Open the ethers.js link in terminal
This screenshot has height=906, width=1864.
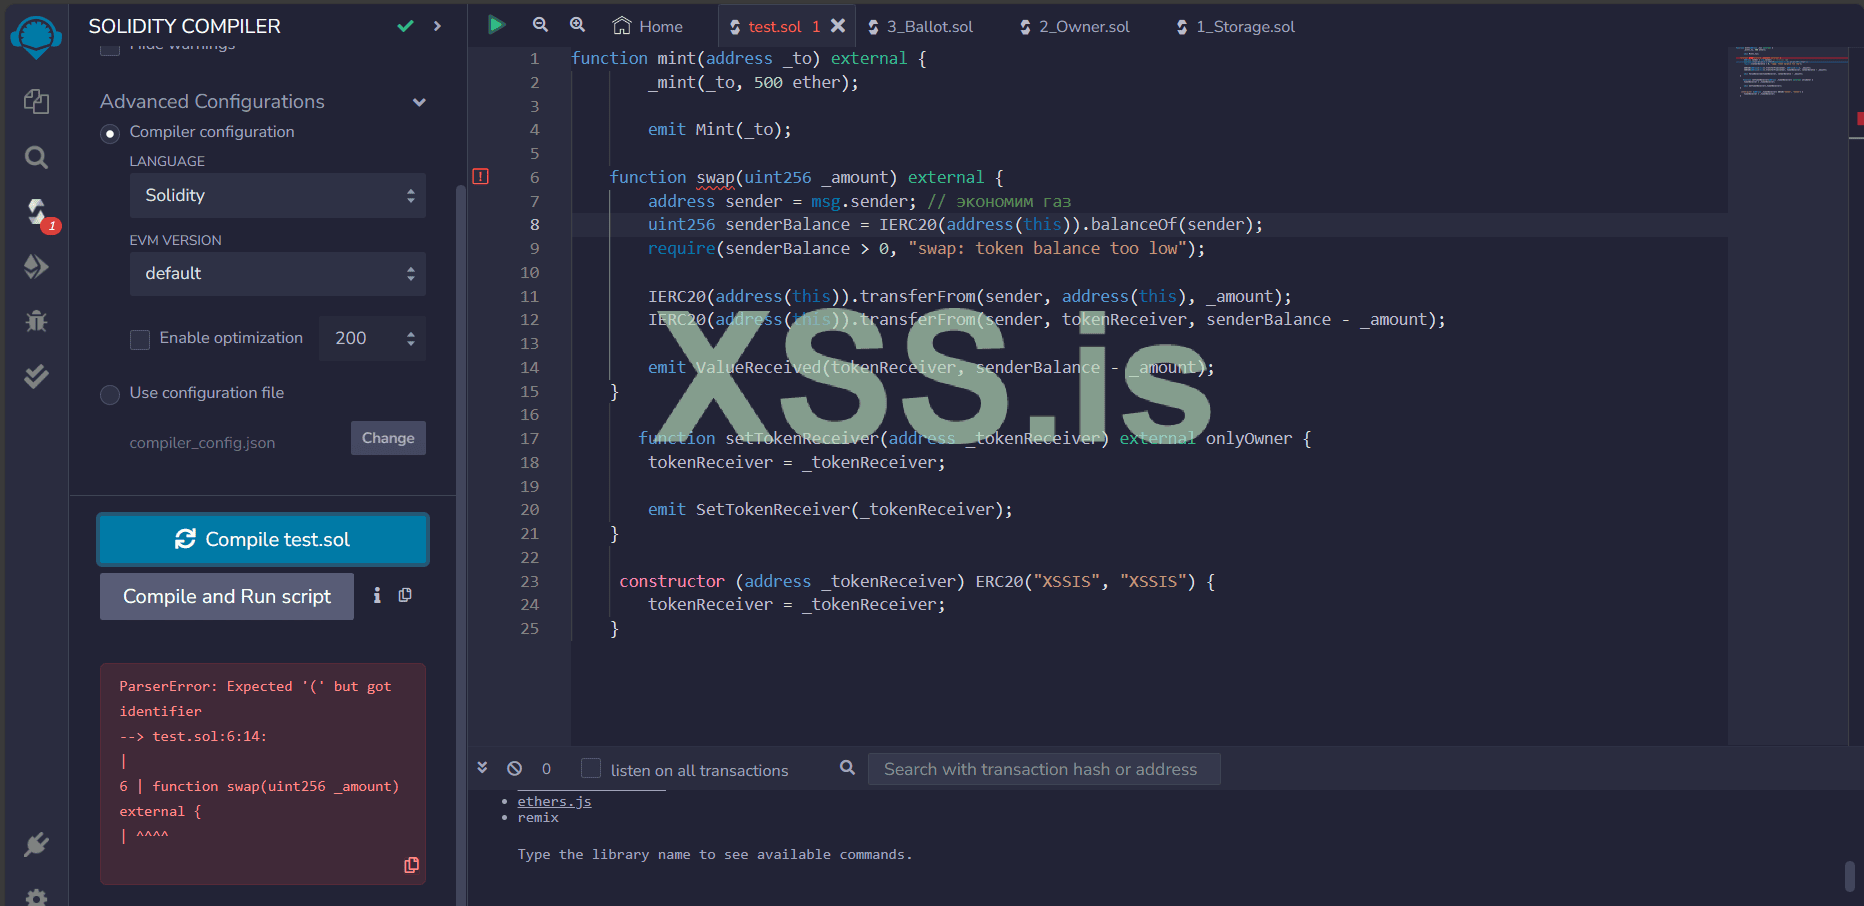click(554, 802)
